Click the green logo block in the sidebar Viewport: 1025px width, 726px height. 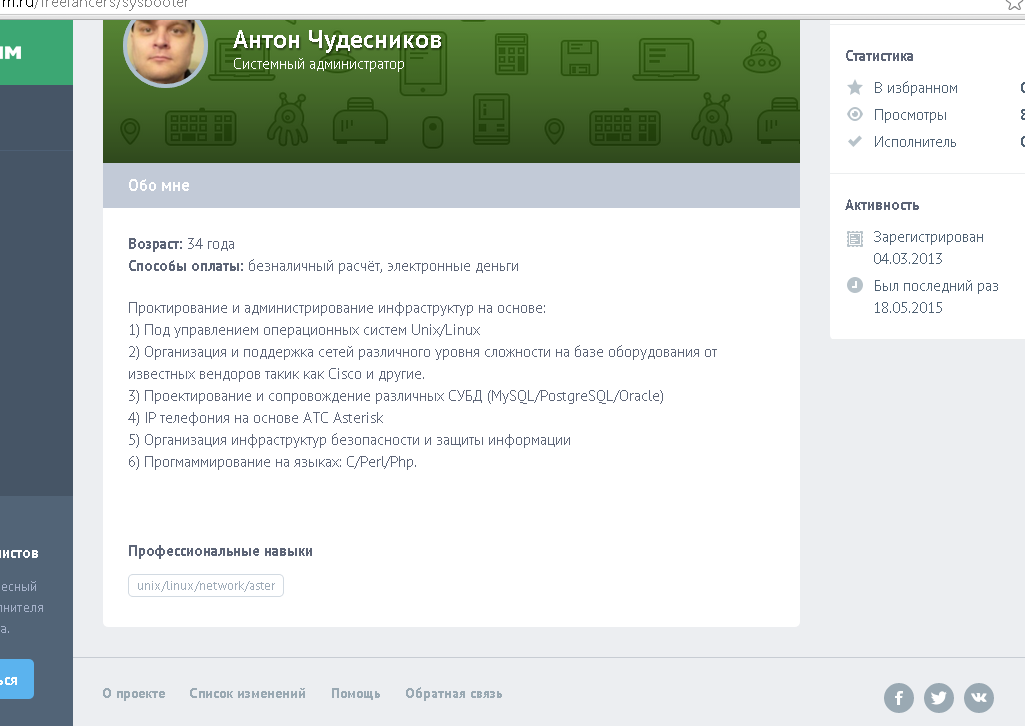click(36, 52)
